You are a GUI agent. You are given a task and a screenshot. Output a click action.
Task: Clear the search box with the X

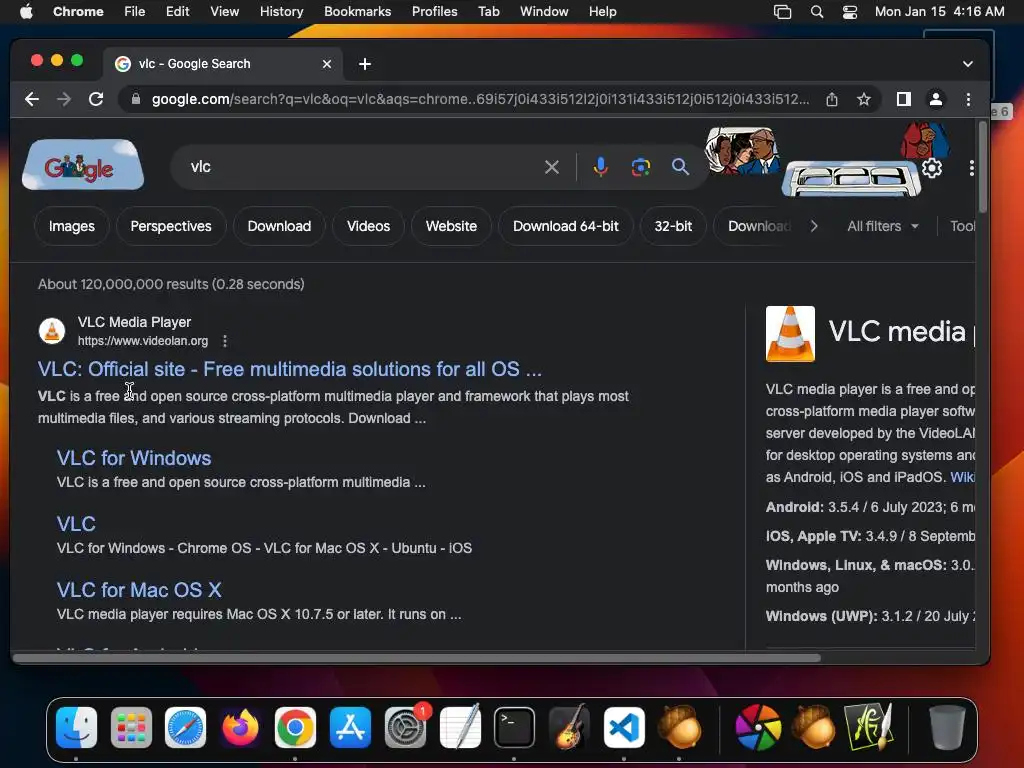(x=552, y=167)
